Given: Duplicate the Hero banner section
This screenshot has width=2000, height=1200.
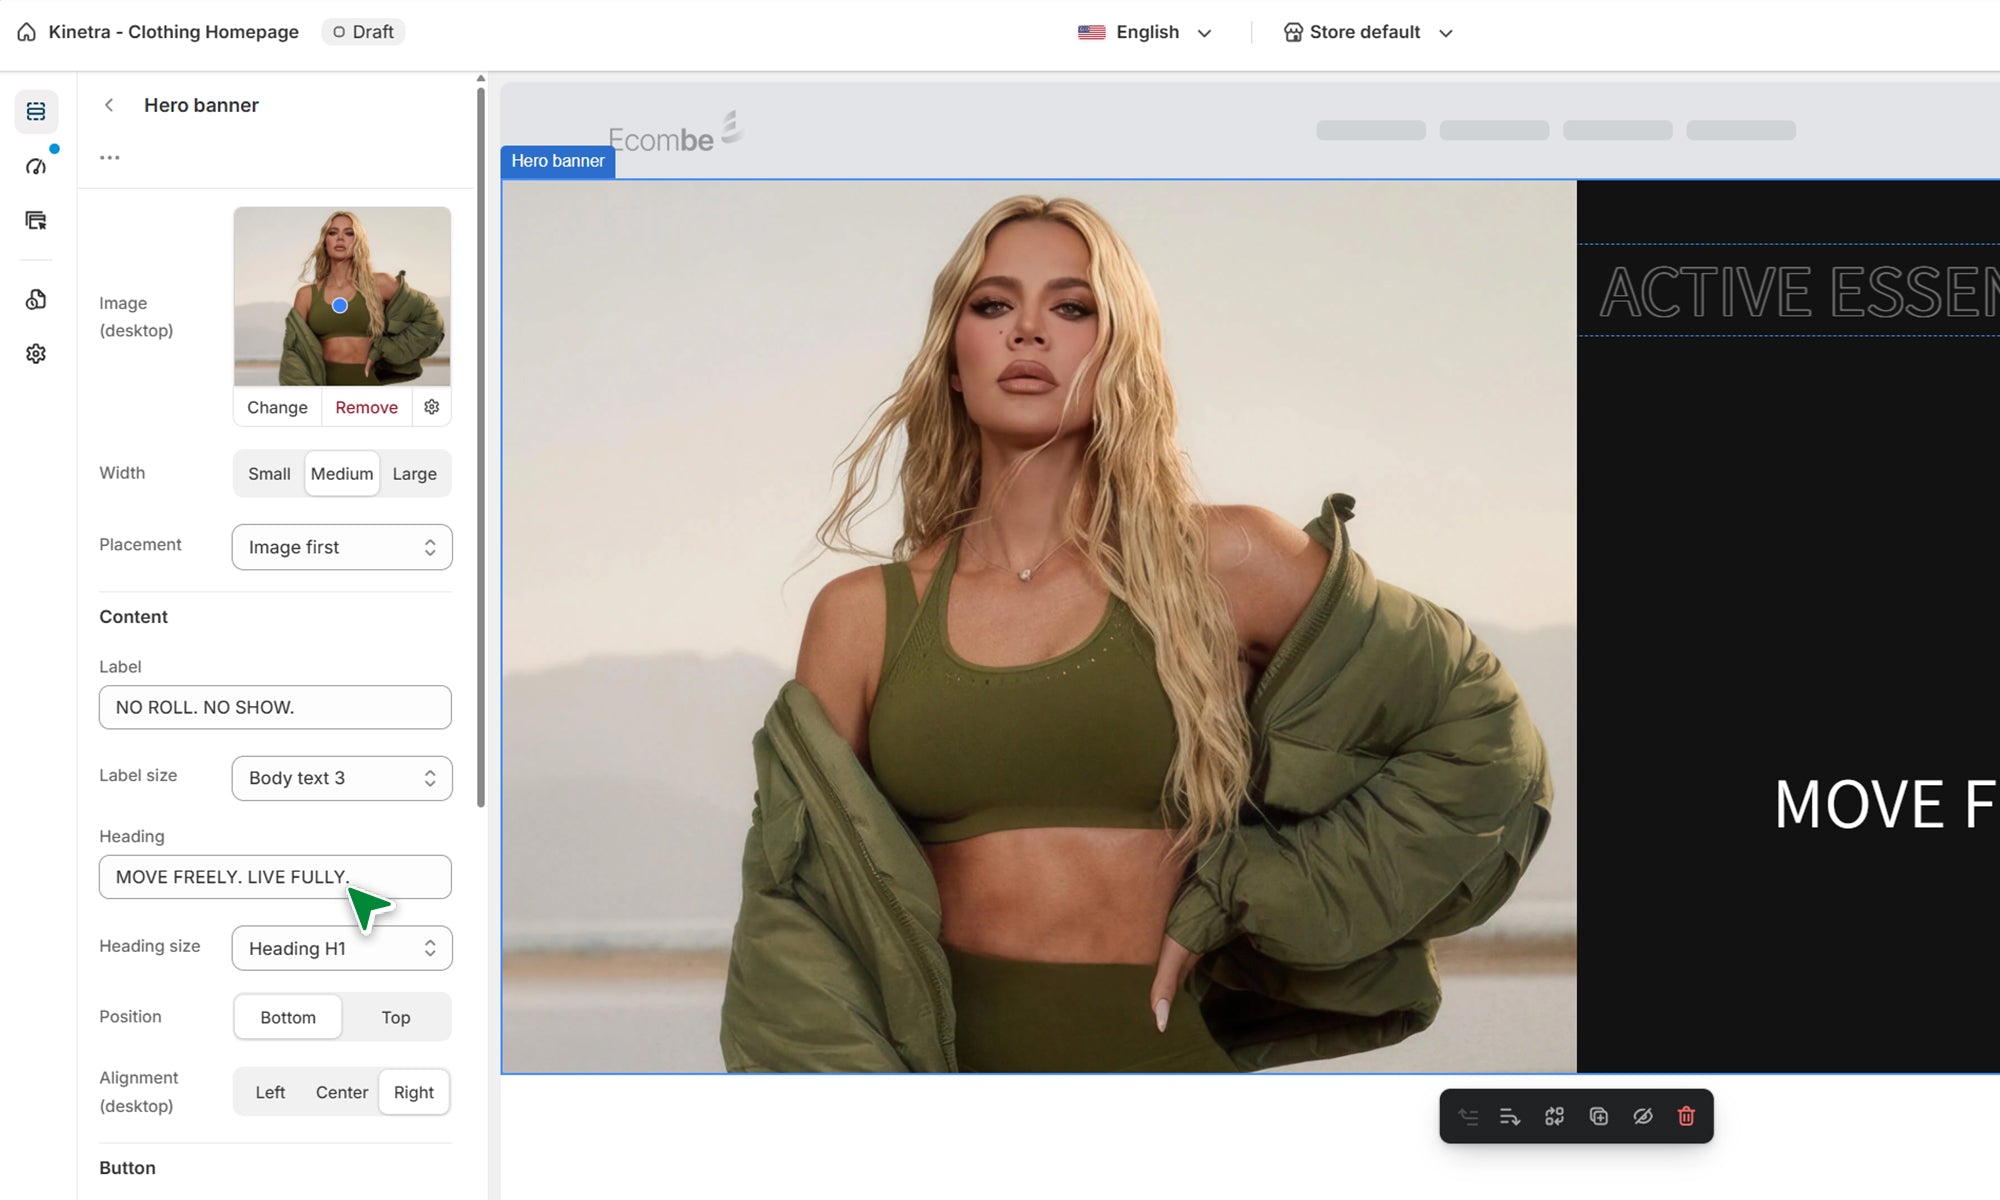Looking at the screenshot, I should click(x=1598, y=1116).
